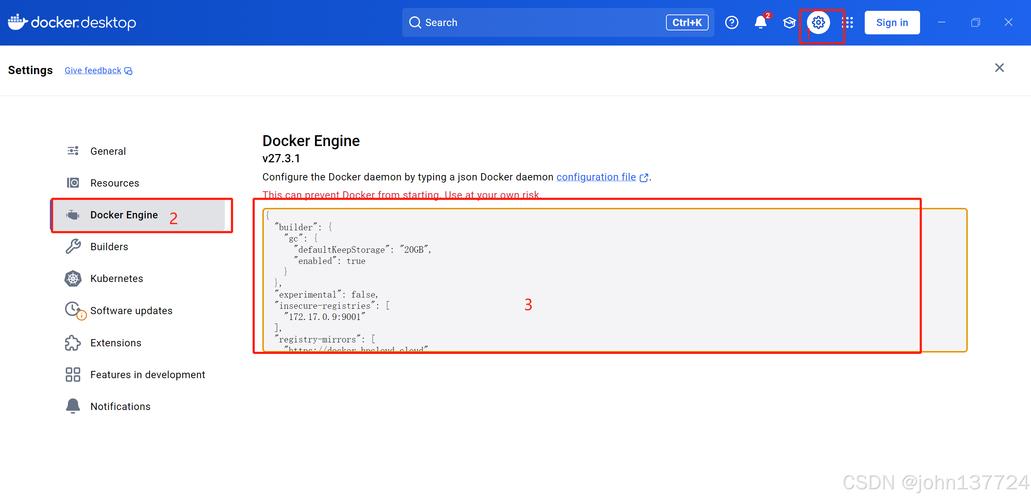1031x500 pixels.
Task: Click the Docker Engine heading
Action: 311,141
